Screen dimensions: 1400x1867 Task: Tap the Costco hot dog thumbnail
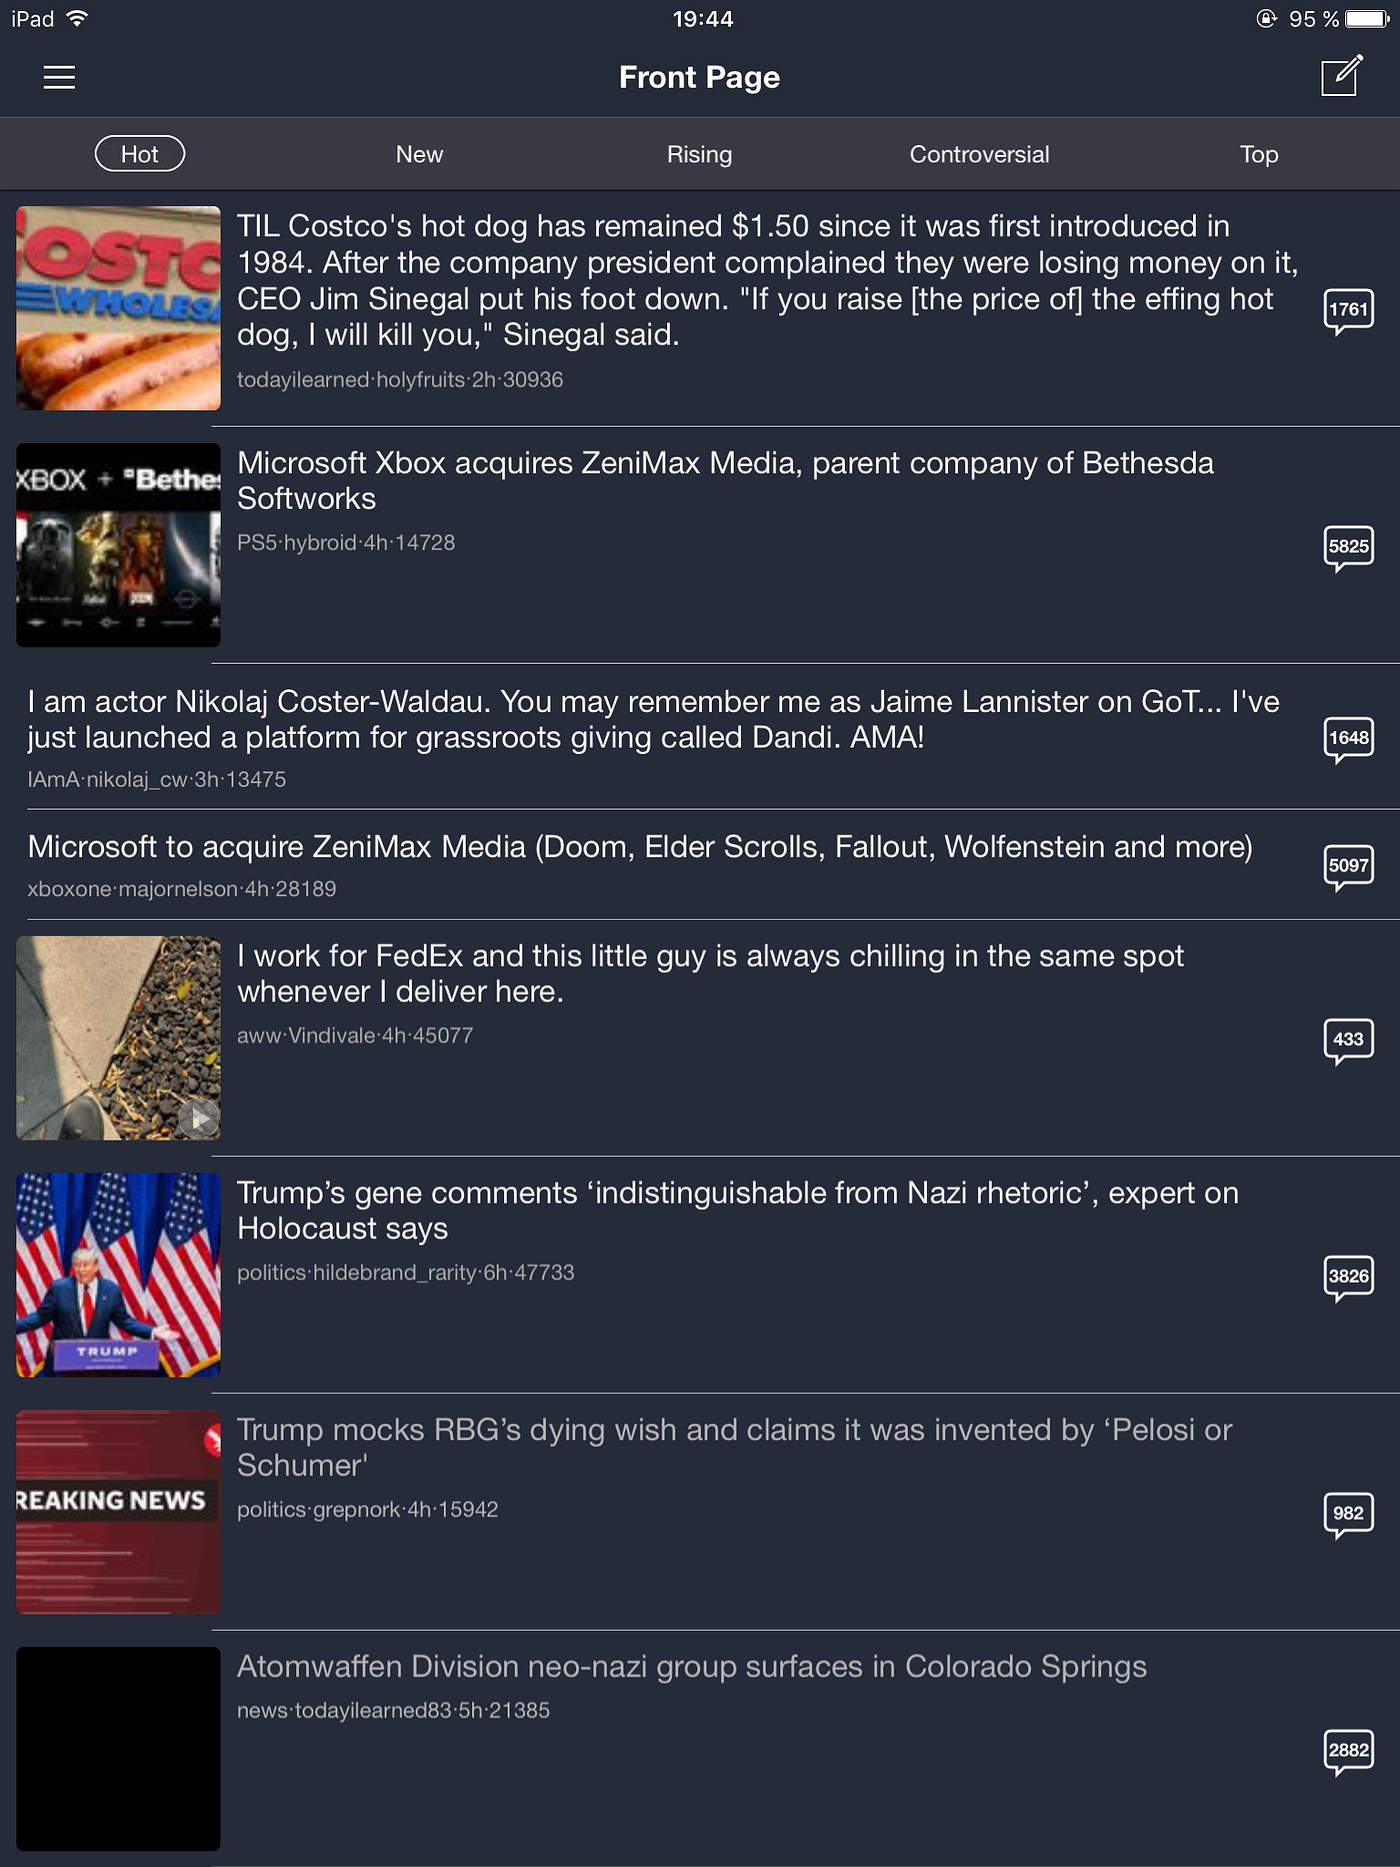point(118,308)
